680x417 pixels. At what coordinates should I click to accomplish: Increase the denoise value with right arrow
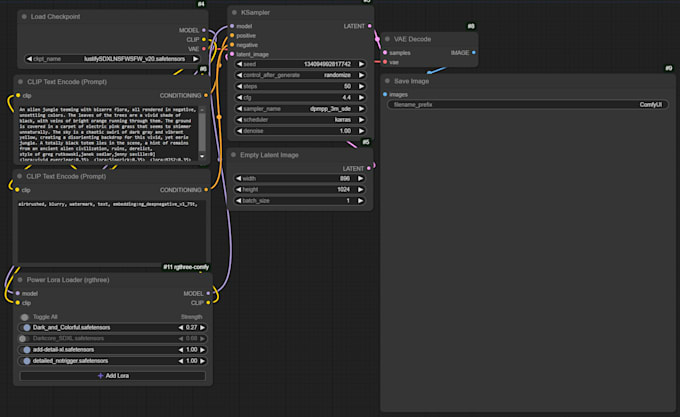click(361, 131)
